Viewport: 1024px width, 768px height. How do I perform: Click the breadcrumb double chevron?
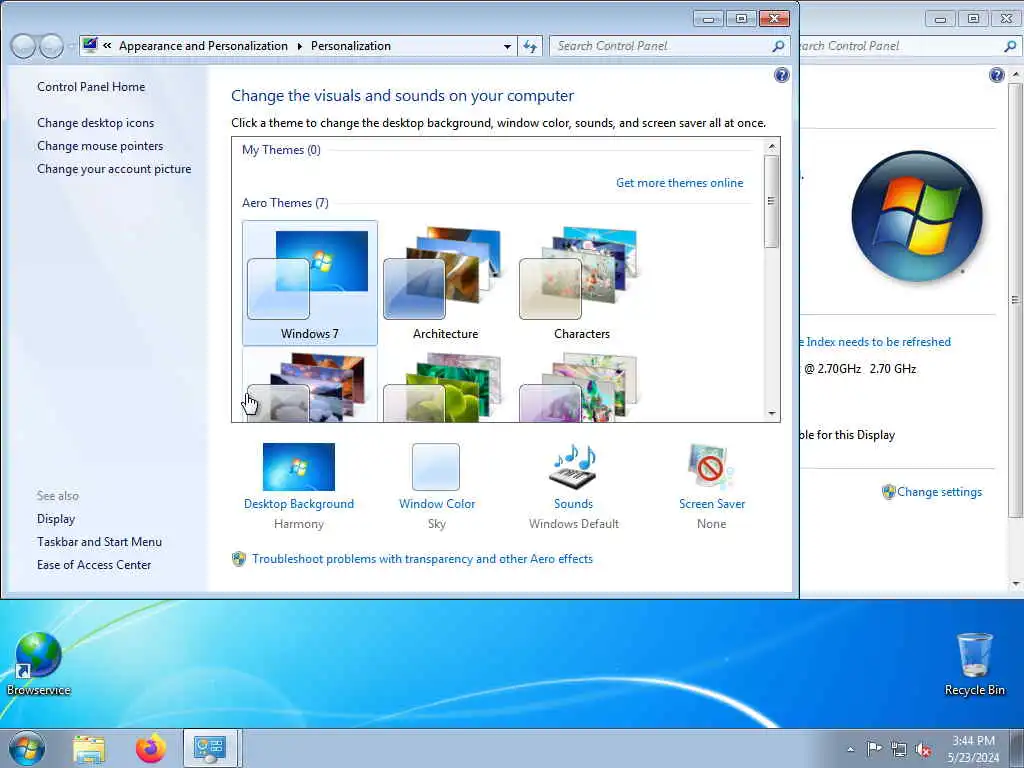pos(107,46)
